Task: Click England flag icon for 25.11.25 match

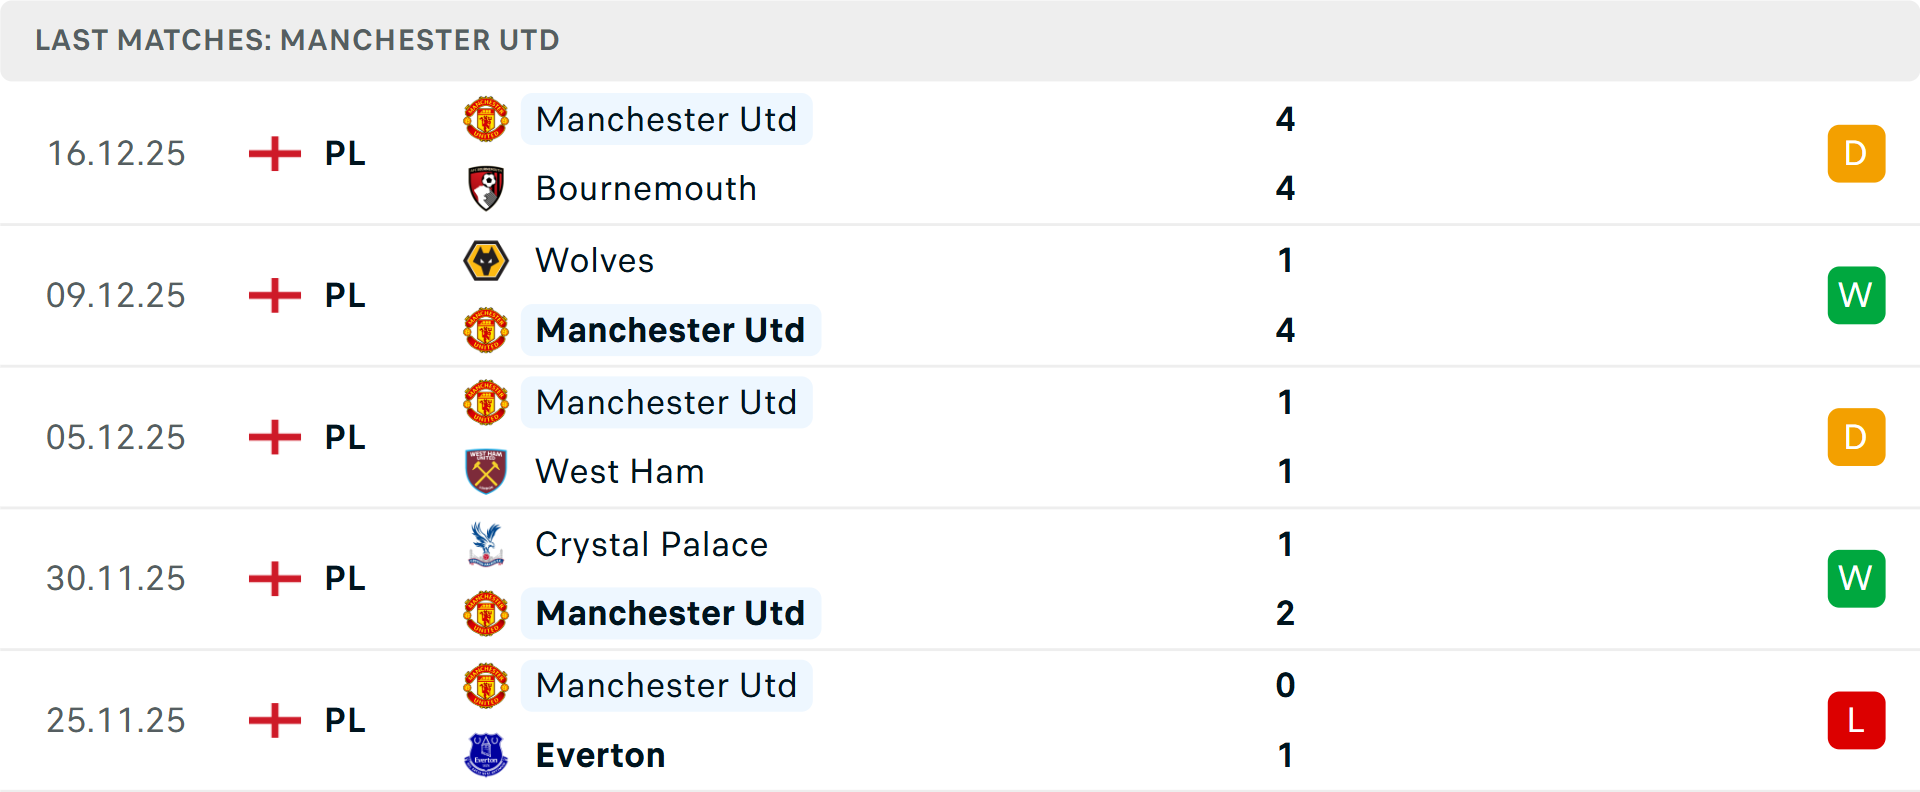Action: [275, 720]
